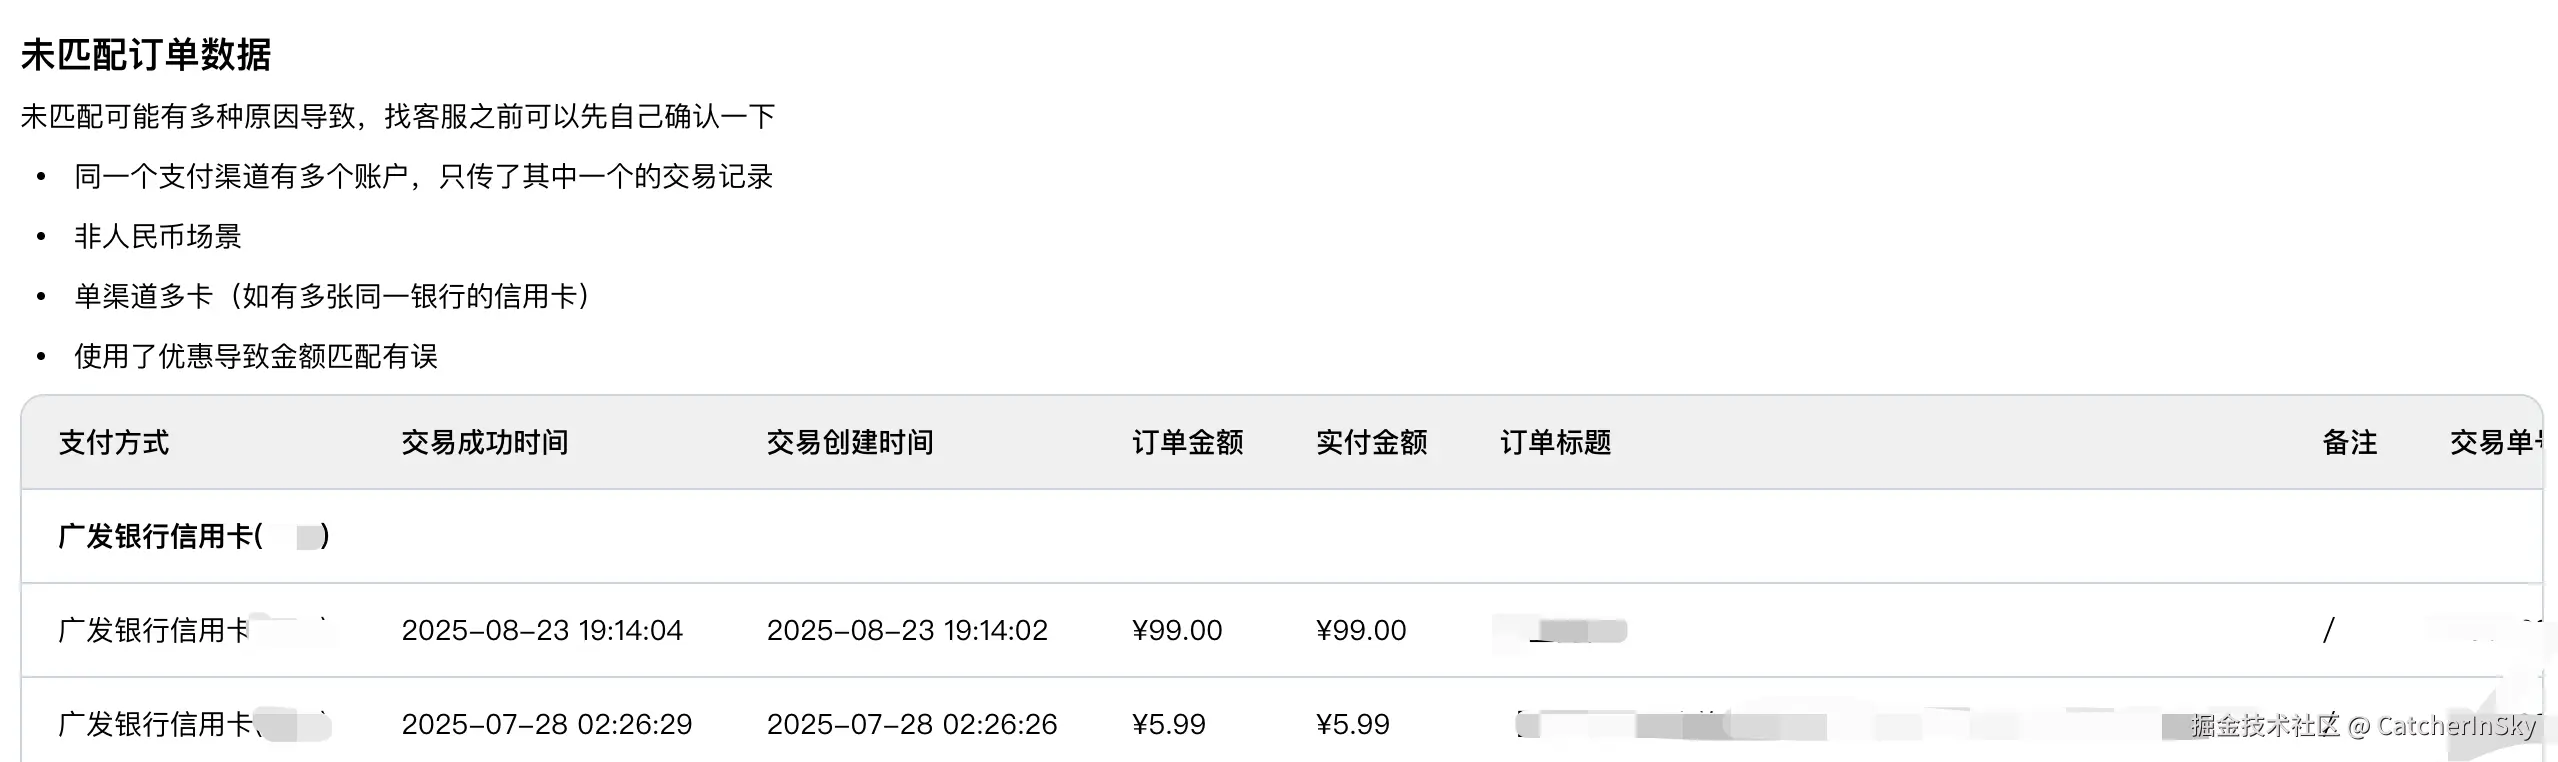Select the creation time 2025-08-23 19:14:02
This screenshot has width=2558, height=762.
[907, 630]
